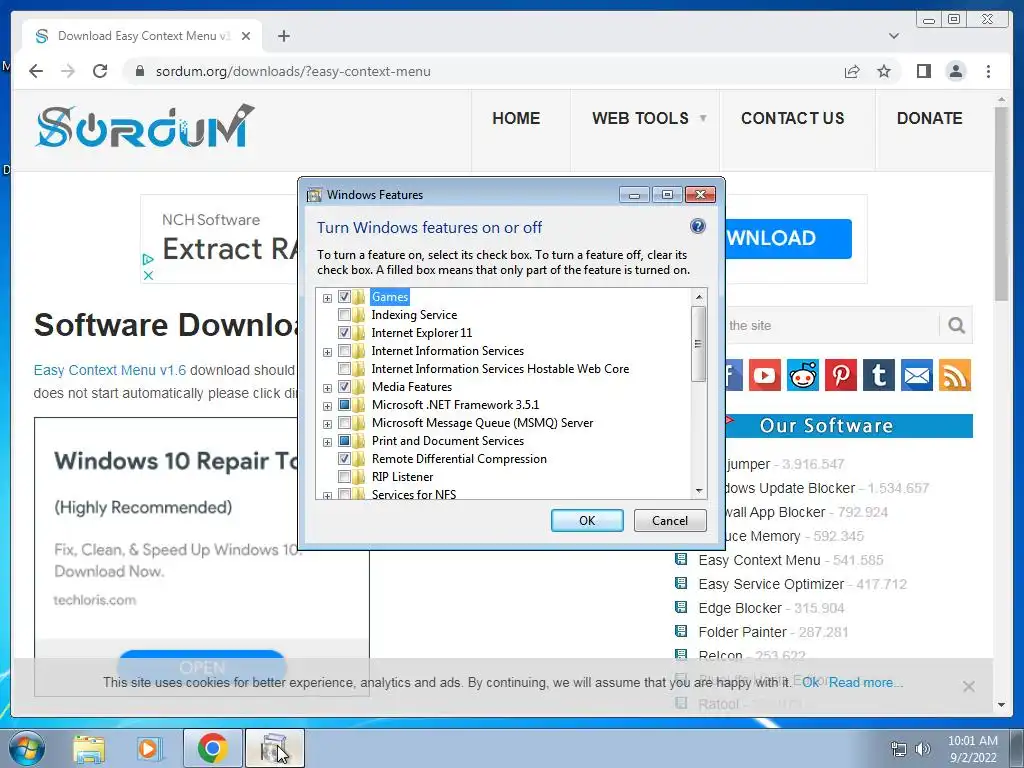
Task: Expand Print and Document Services node
Action: [327, 441]
